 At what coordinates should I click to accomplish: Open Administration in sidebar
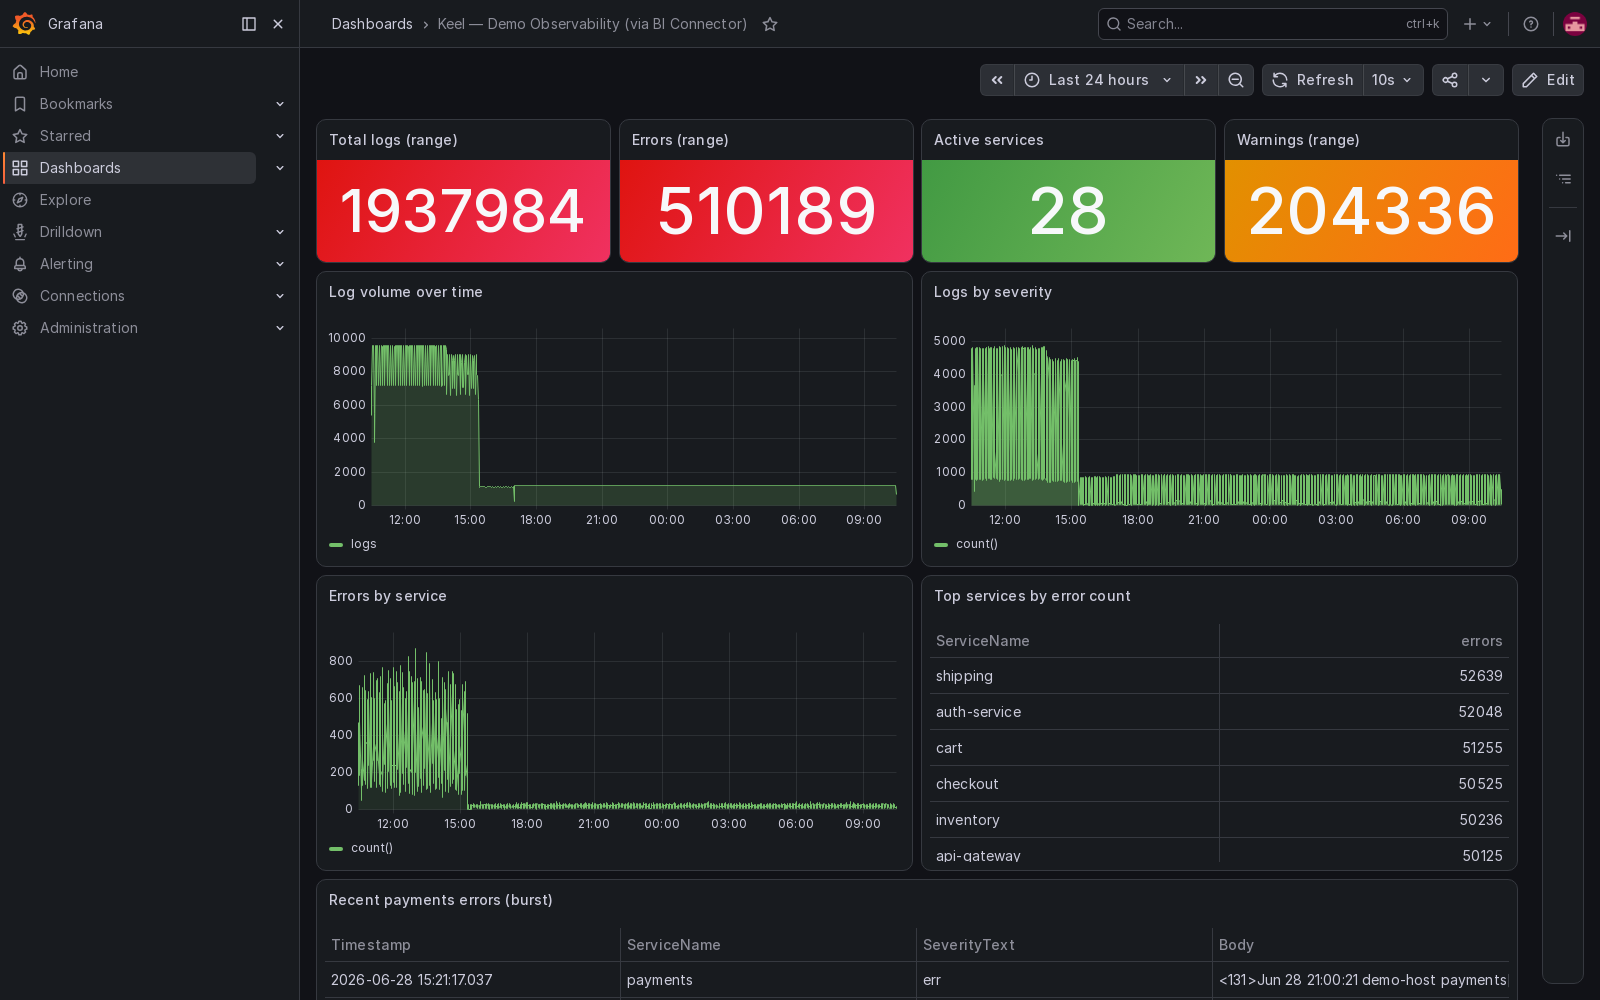(89, 328)
